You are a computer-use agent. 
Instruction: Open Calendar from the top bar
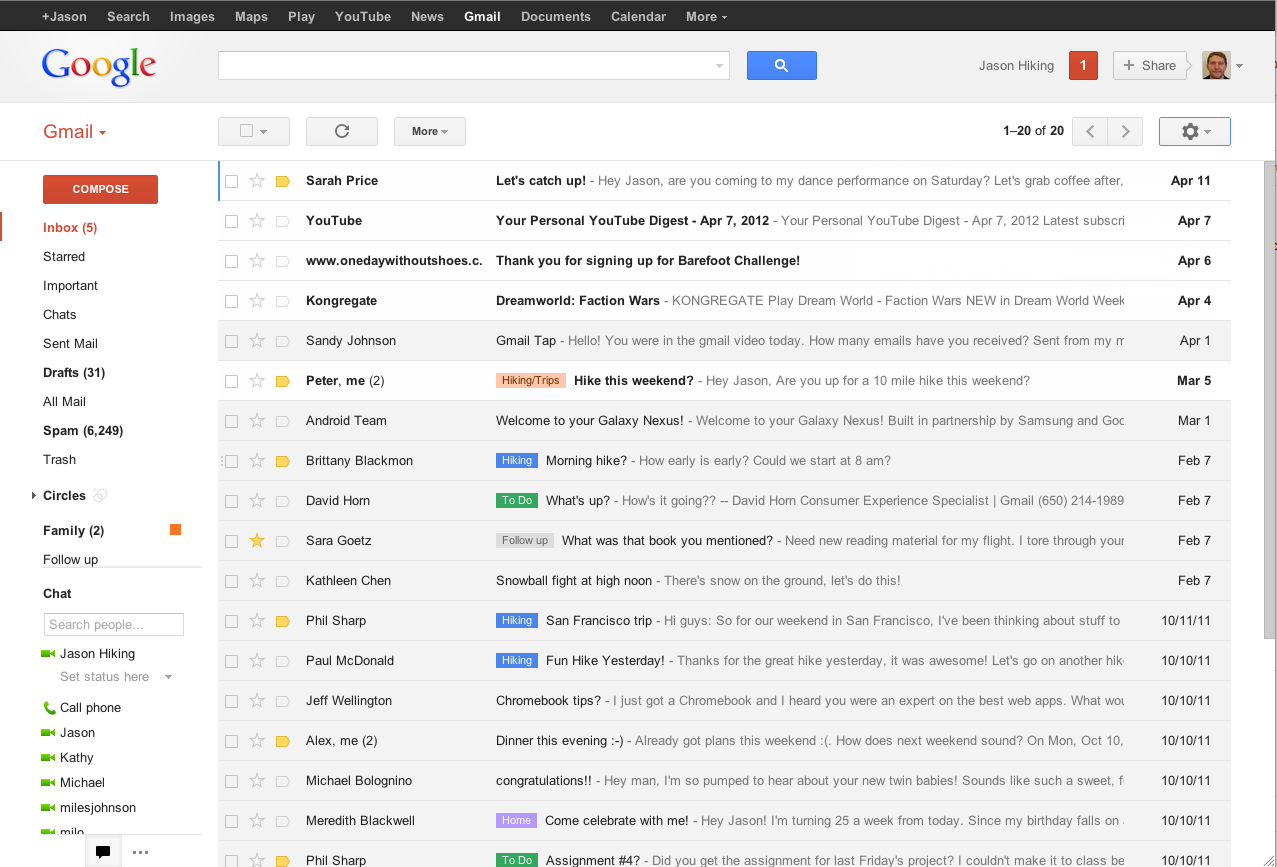(638, 16)
